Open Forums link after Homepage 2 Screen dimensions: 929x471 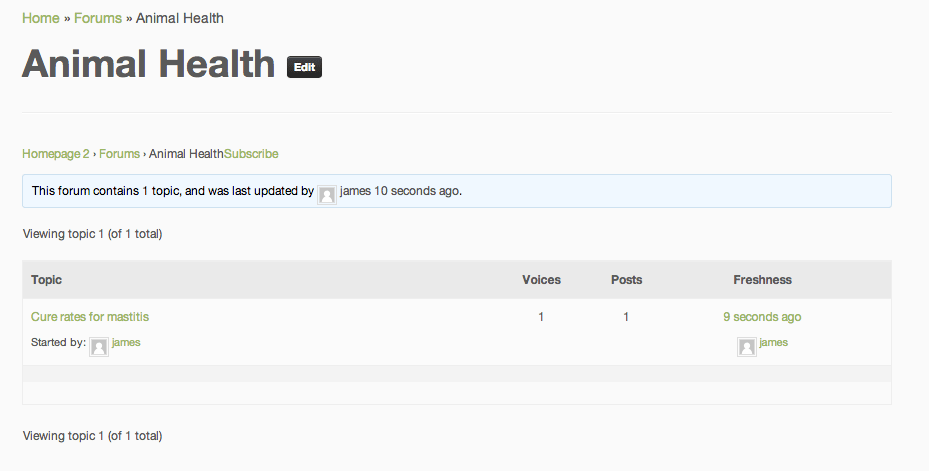(119, 154)
